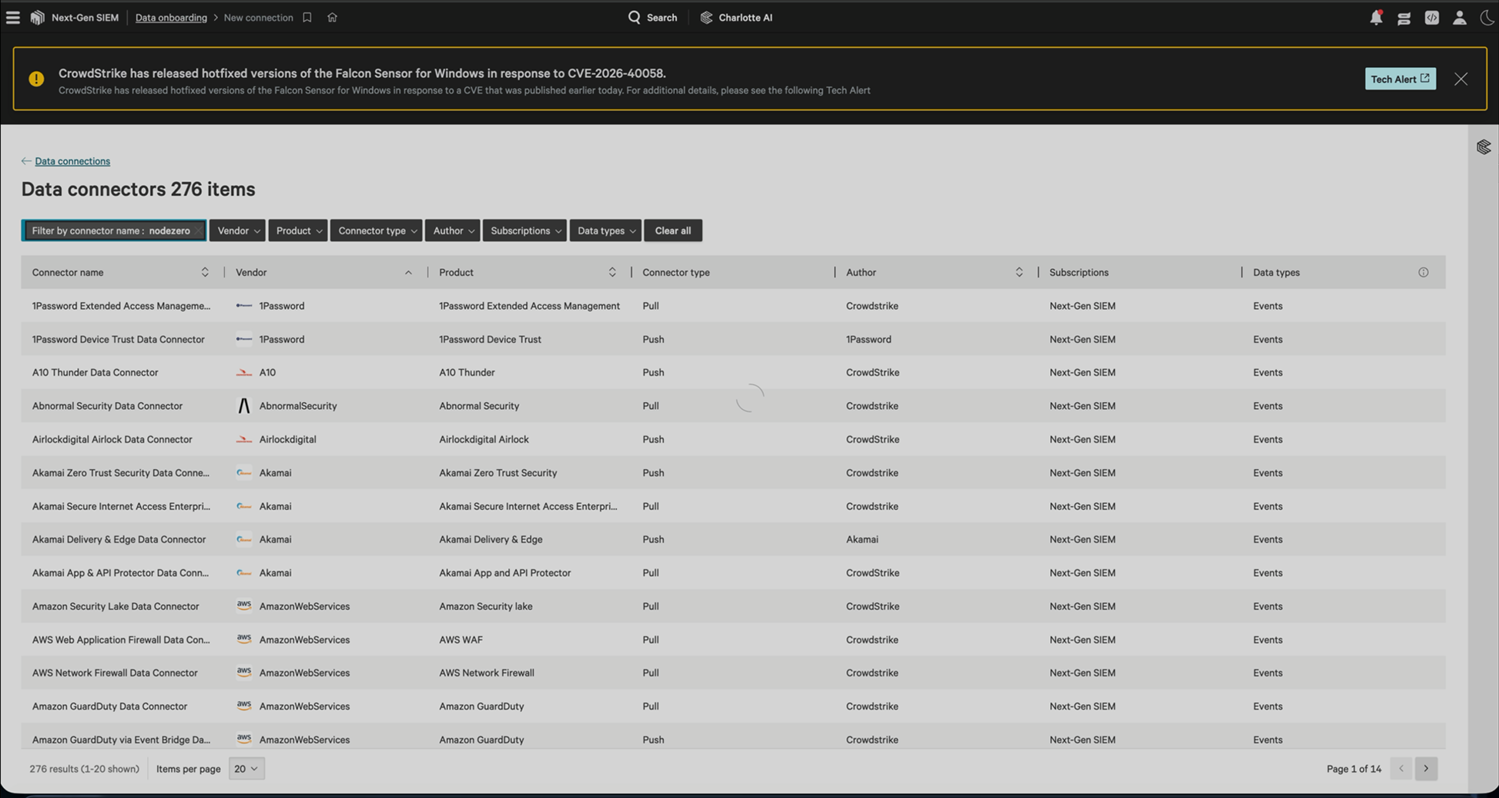The width and height of the screenshot is (1499, 798).
Task: Click the Akamai logo in the Zero Trust Security row
Action: pyautogui.click(x=244, y=473)
